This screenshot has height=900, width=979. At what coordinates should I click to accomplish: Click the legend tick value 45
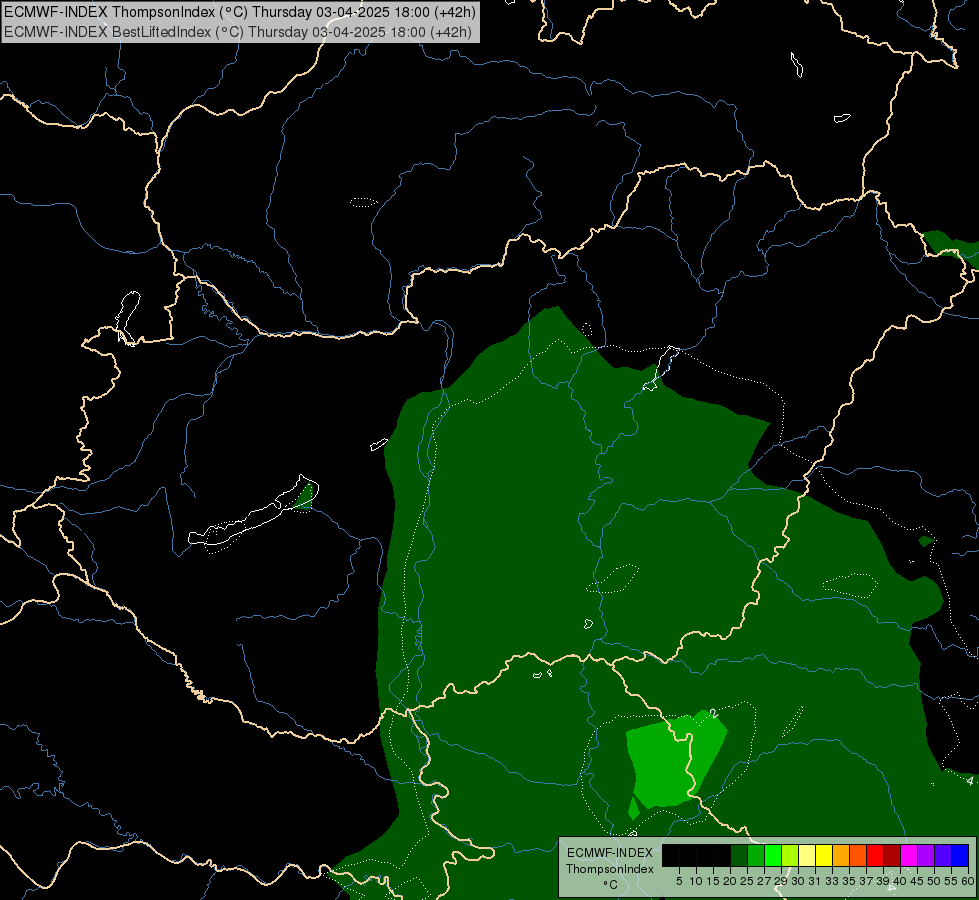(x=917, y=881)
